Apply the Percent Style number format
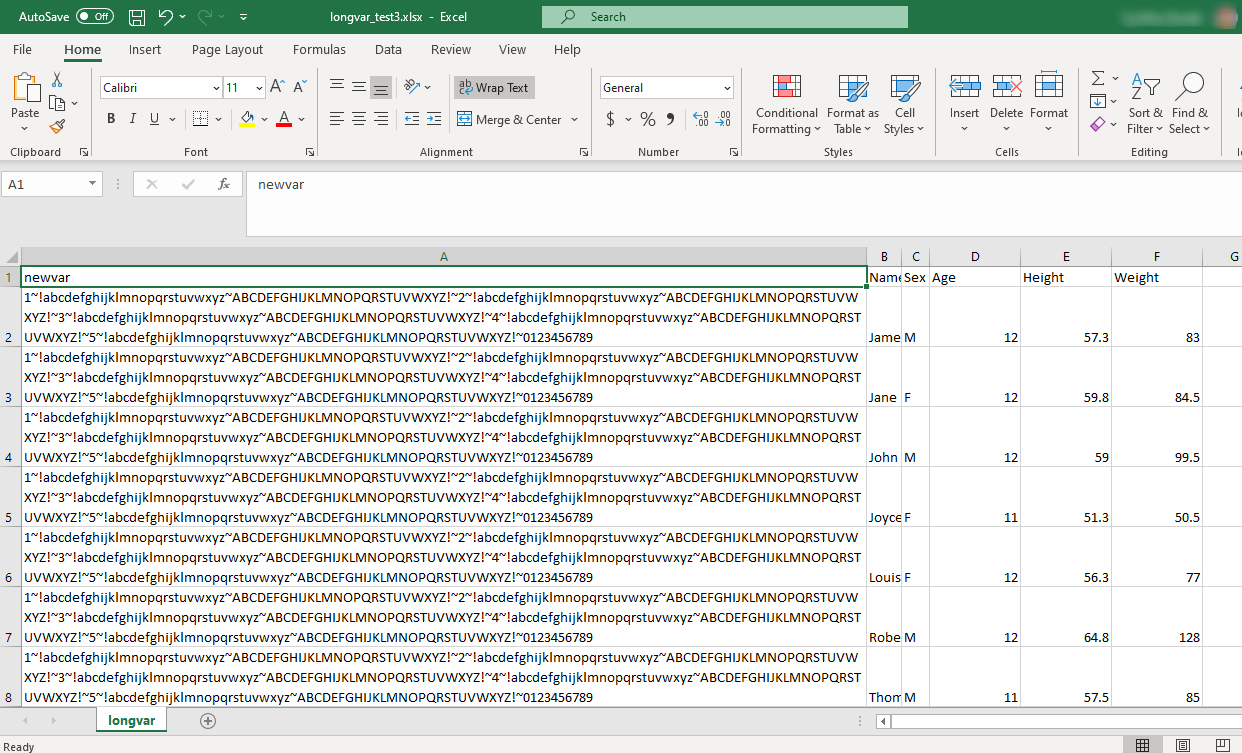Viewport: 1242px width, 753px height. pos(646,118)
